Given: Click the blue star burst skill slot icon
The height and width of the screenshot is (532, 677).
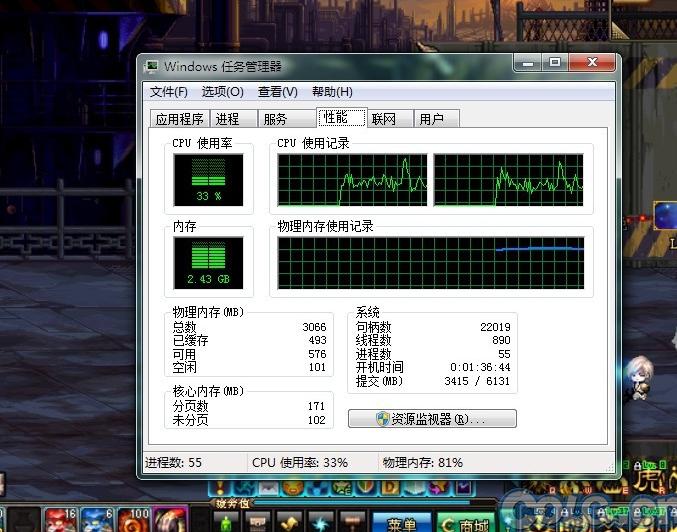Looking at the screenshot, I should [x=321, y=522].
